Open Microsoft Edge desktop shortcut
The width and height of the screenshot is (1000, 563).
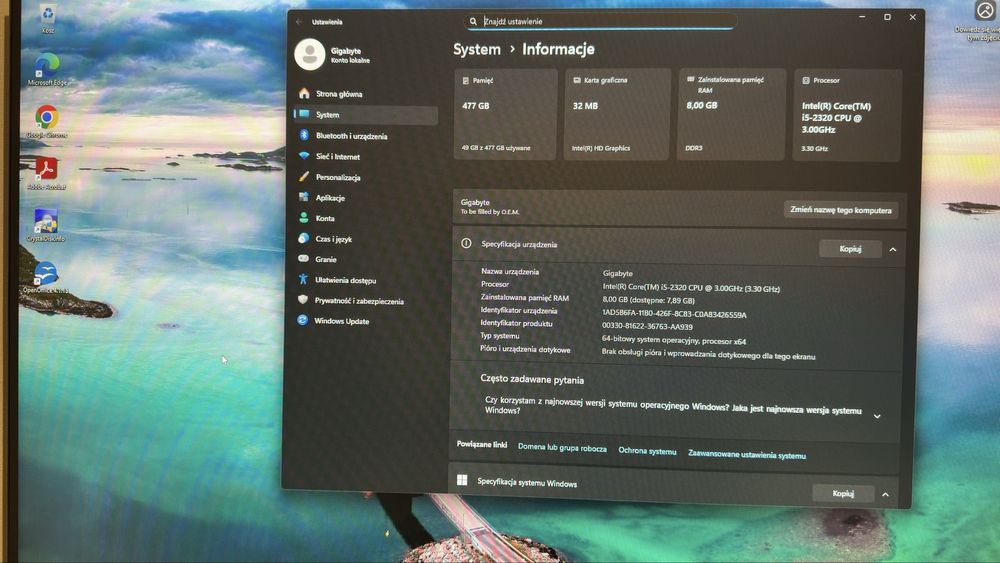(x=47, y=69)
